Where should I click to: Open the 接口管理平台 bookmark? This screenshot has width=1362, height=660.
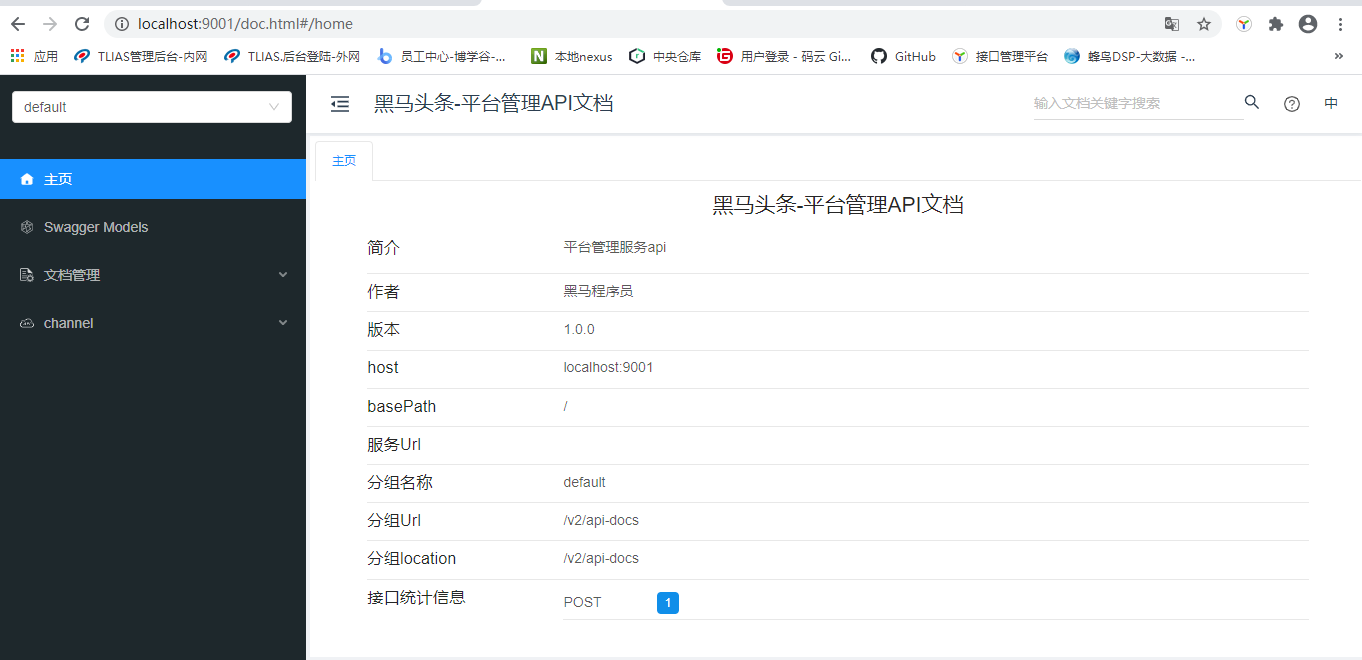[x=1000, y=57]
